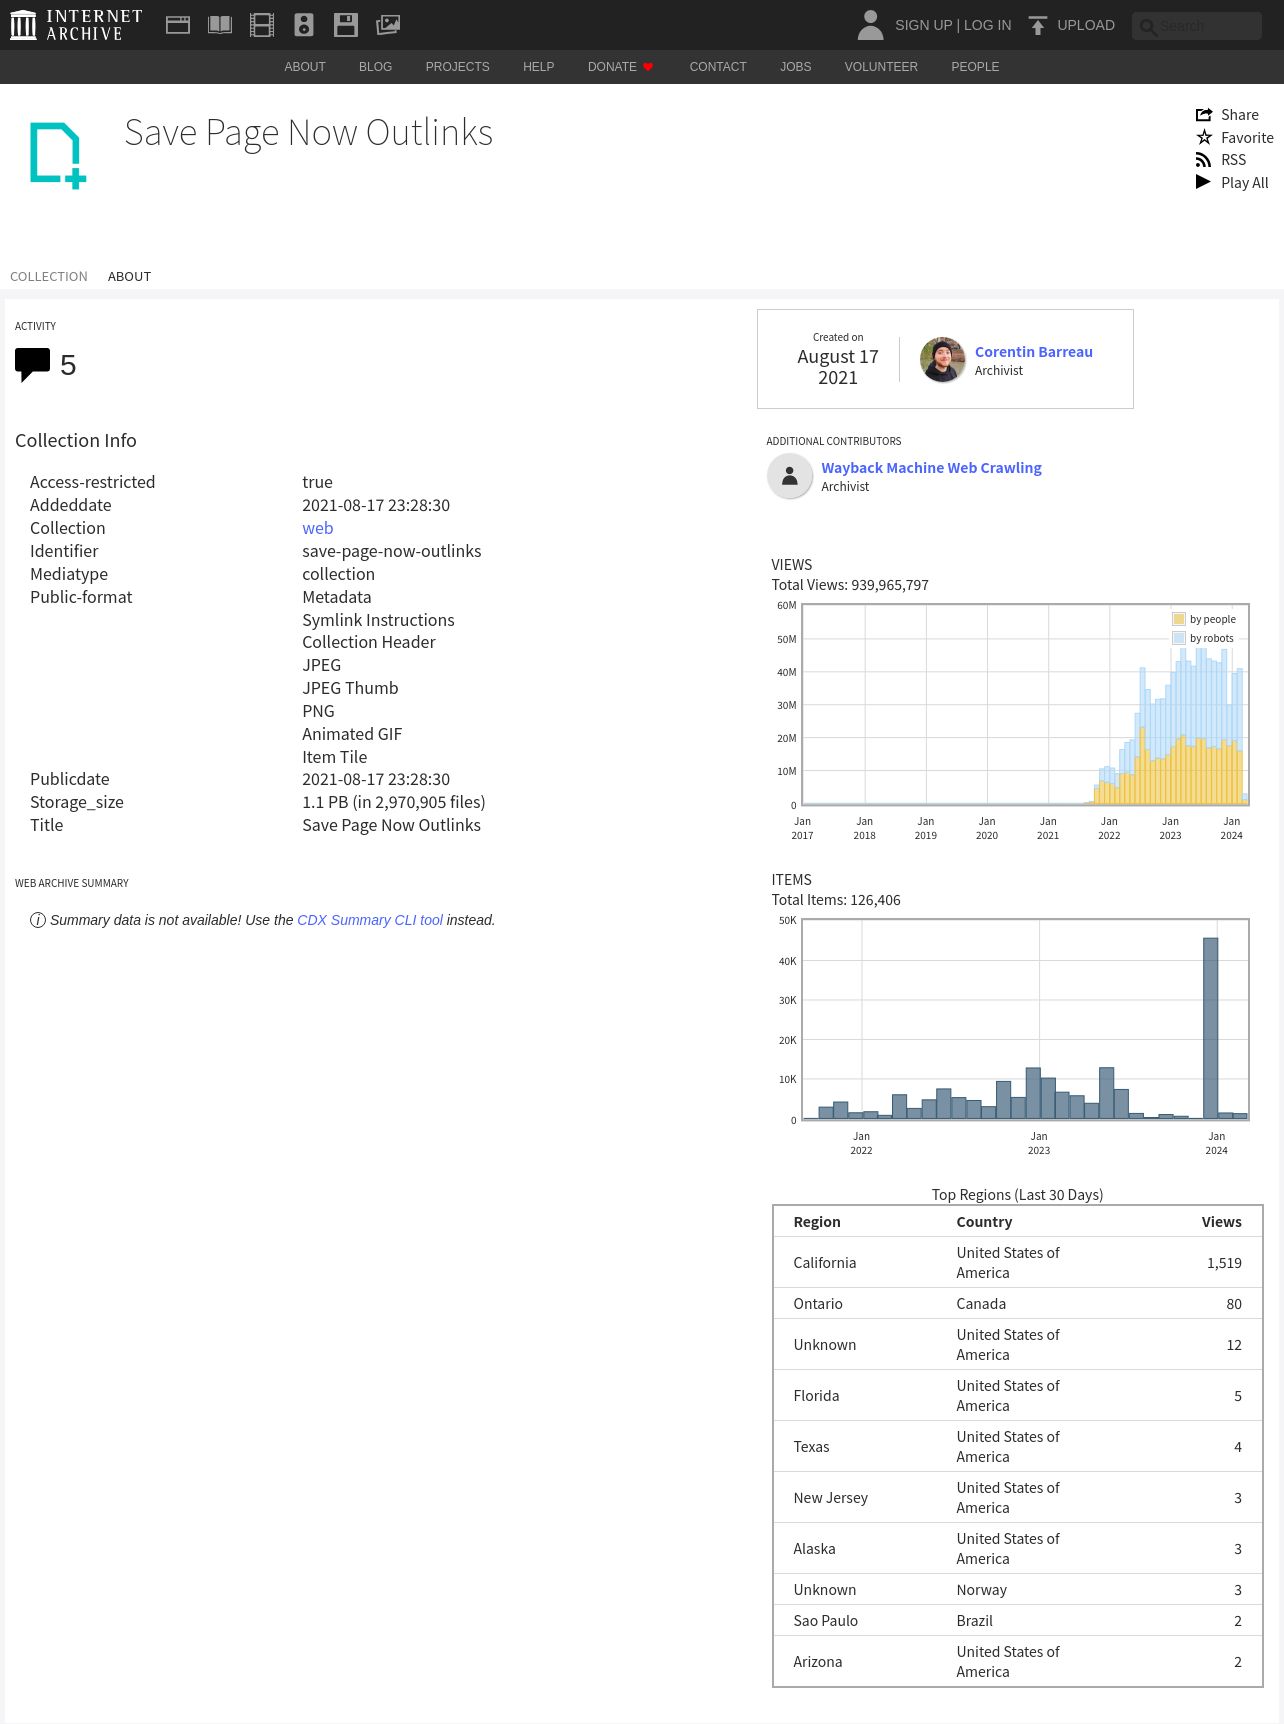1284x1724 pixels.
Task: Click the identifier value save-page-now-outlinks
Action: pos(391,551)
